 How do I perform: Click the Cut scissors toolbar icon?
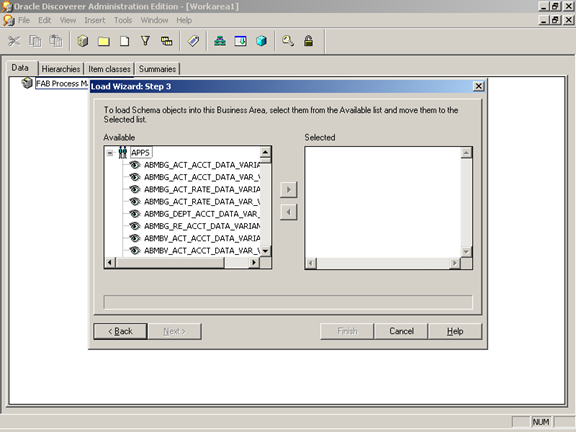click(x=14, y=41)
